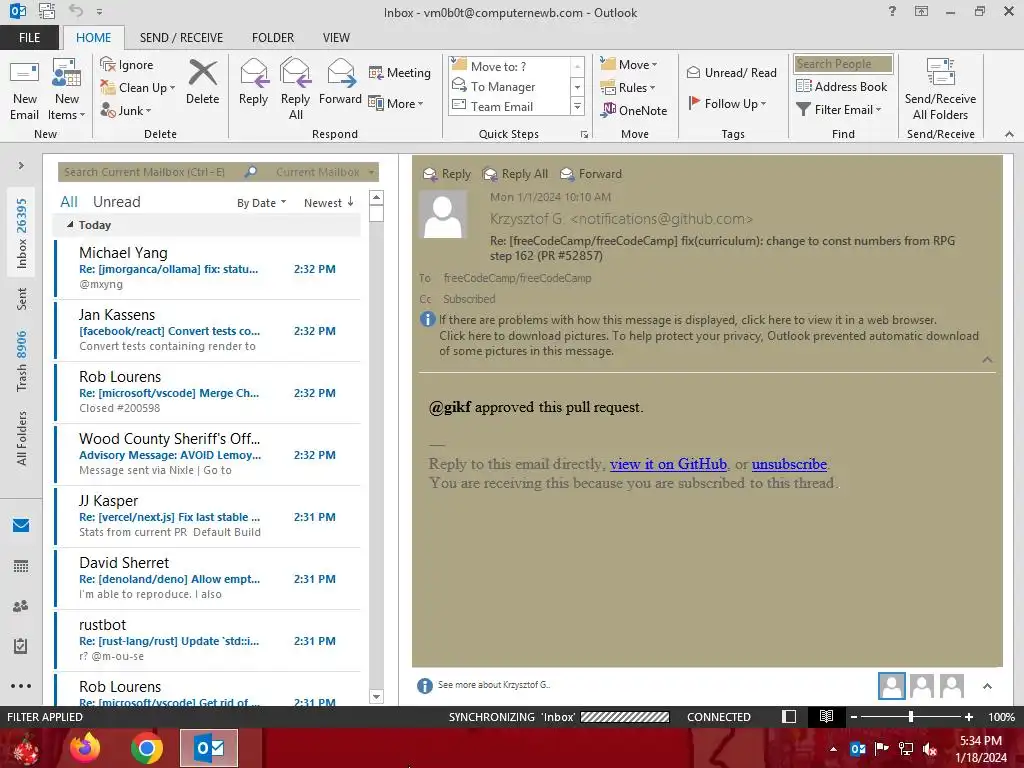Open the Mail view in navigation
This screenshot has width=1024, height=768.
(21, 525)
